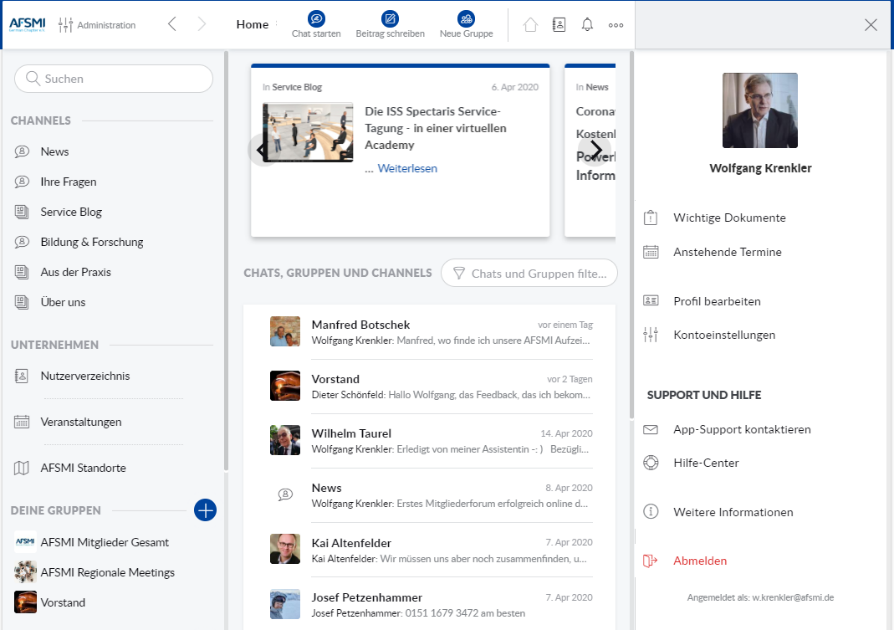The height and width of the screenshot is (630, 894).
Task: Click the main content vertical scrollbar
Action: (x=631, y=235)
